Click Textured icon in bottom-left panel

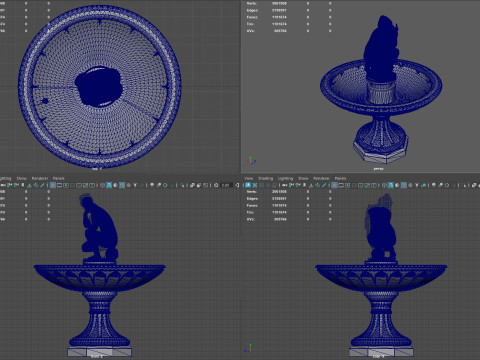click(x=128, y=185)
